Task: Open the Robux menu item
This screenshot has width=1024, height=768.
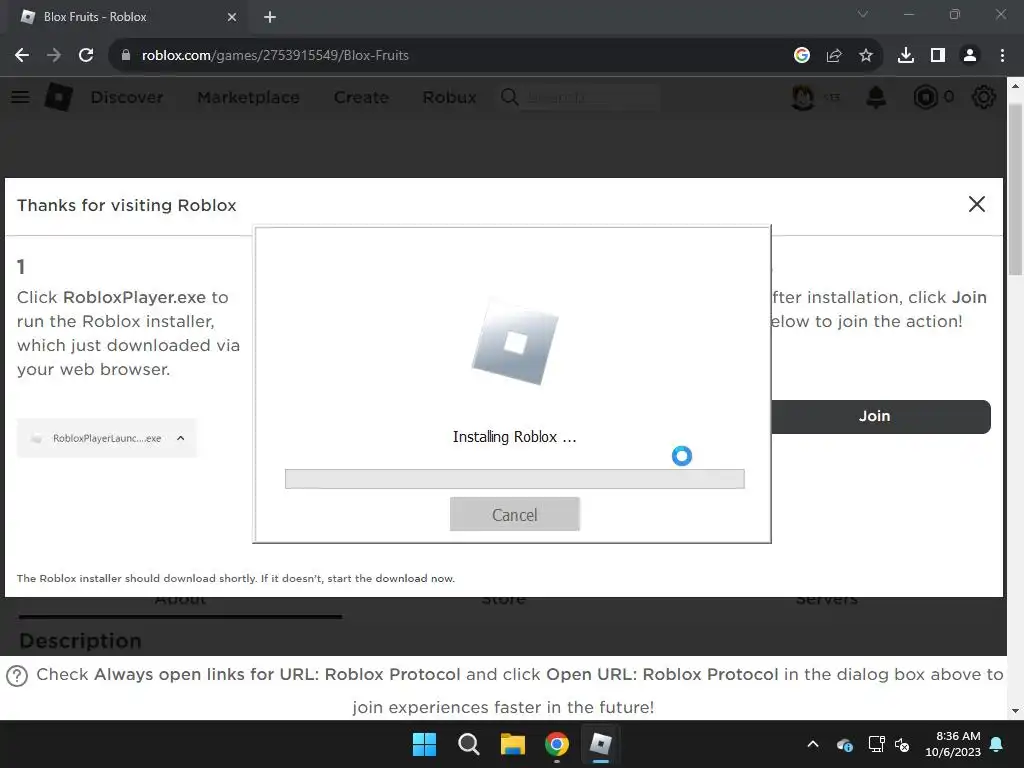Action: (449, 97)
